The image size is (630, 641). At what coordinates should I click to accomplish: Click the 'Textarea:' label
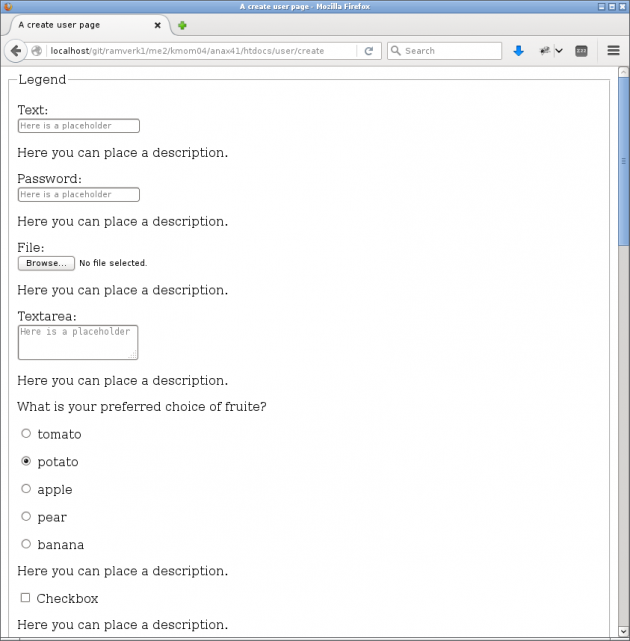(x=47, y=316)
